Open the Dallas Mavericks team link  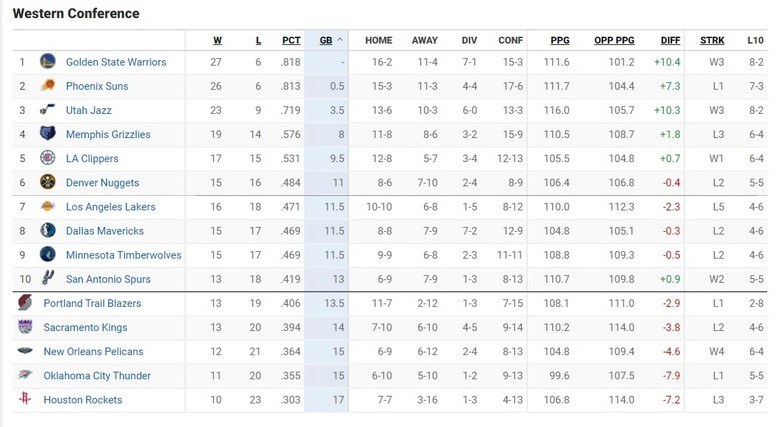pyautogui.click(x=105, y=231)
